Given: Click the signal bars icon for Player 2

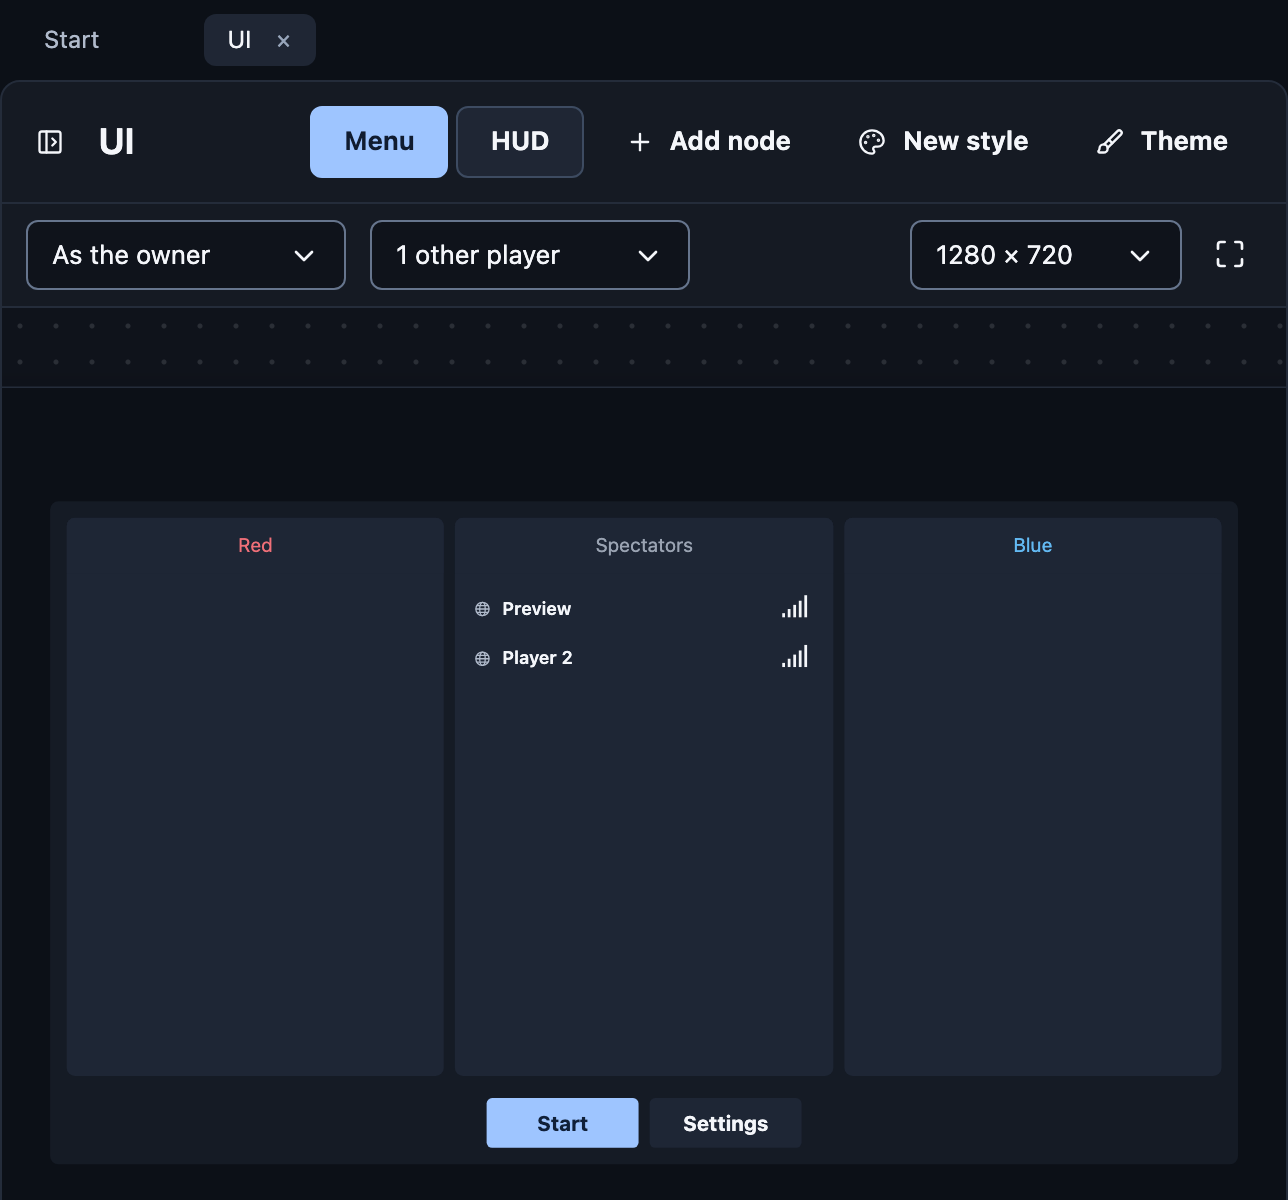Looking at the screenshot, I should [795, 657].
